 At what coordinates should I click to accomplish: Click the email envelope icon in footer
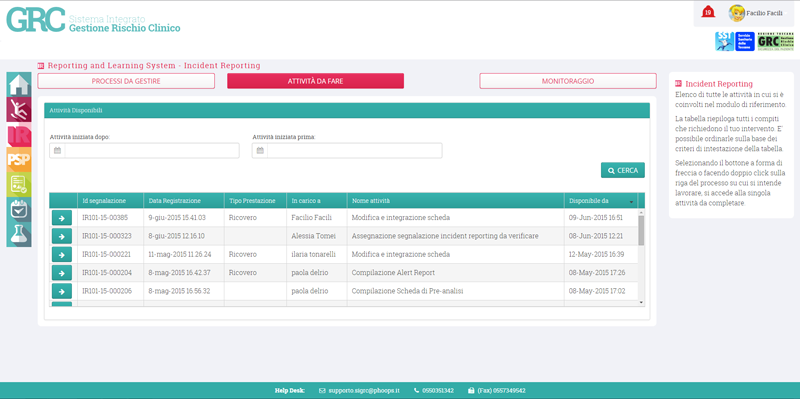point(322,391)
